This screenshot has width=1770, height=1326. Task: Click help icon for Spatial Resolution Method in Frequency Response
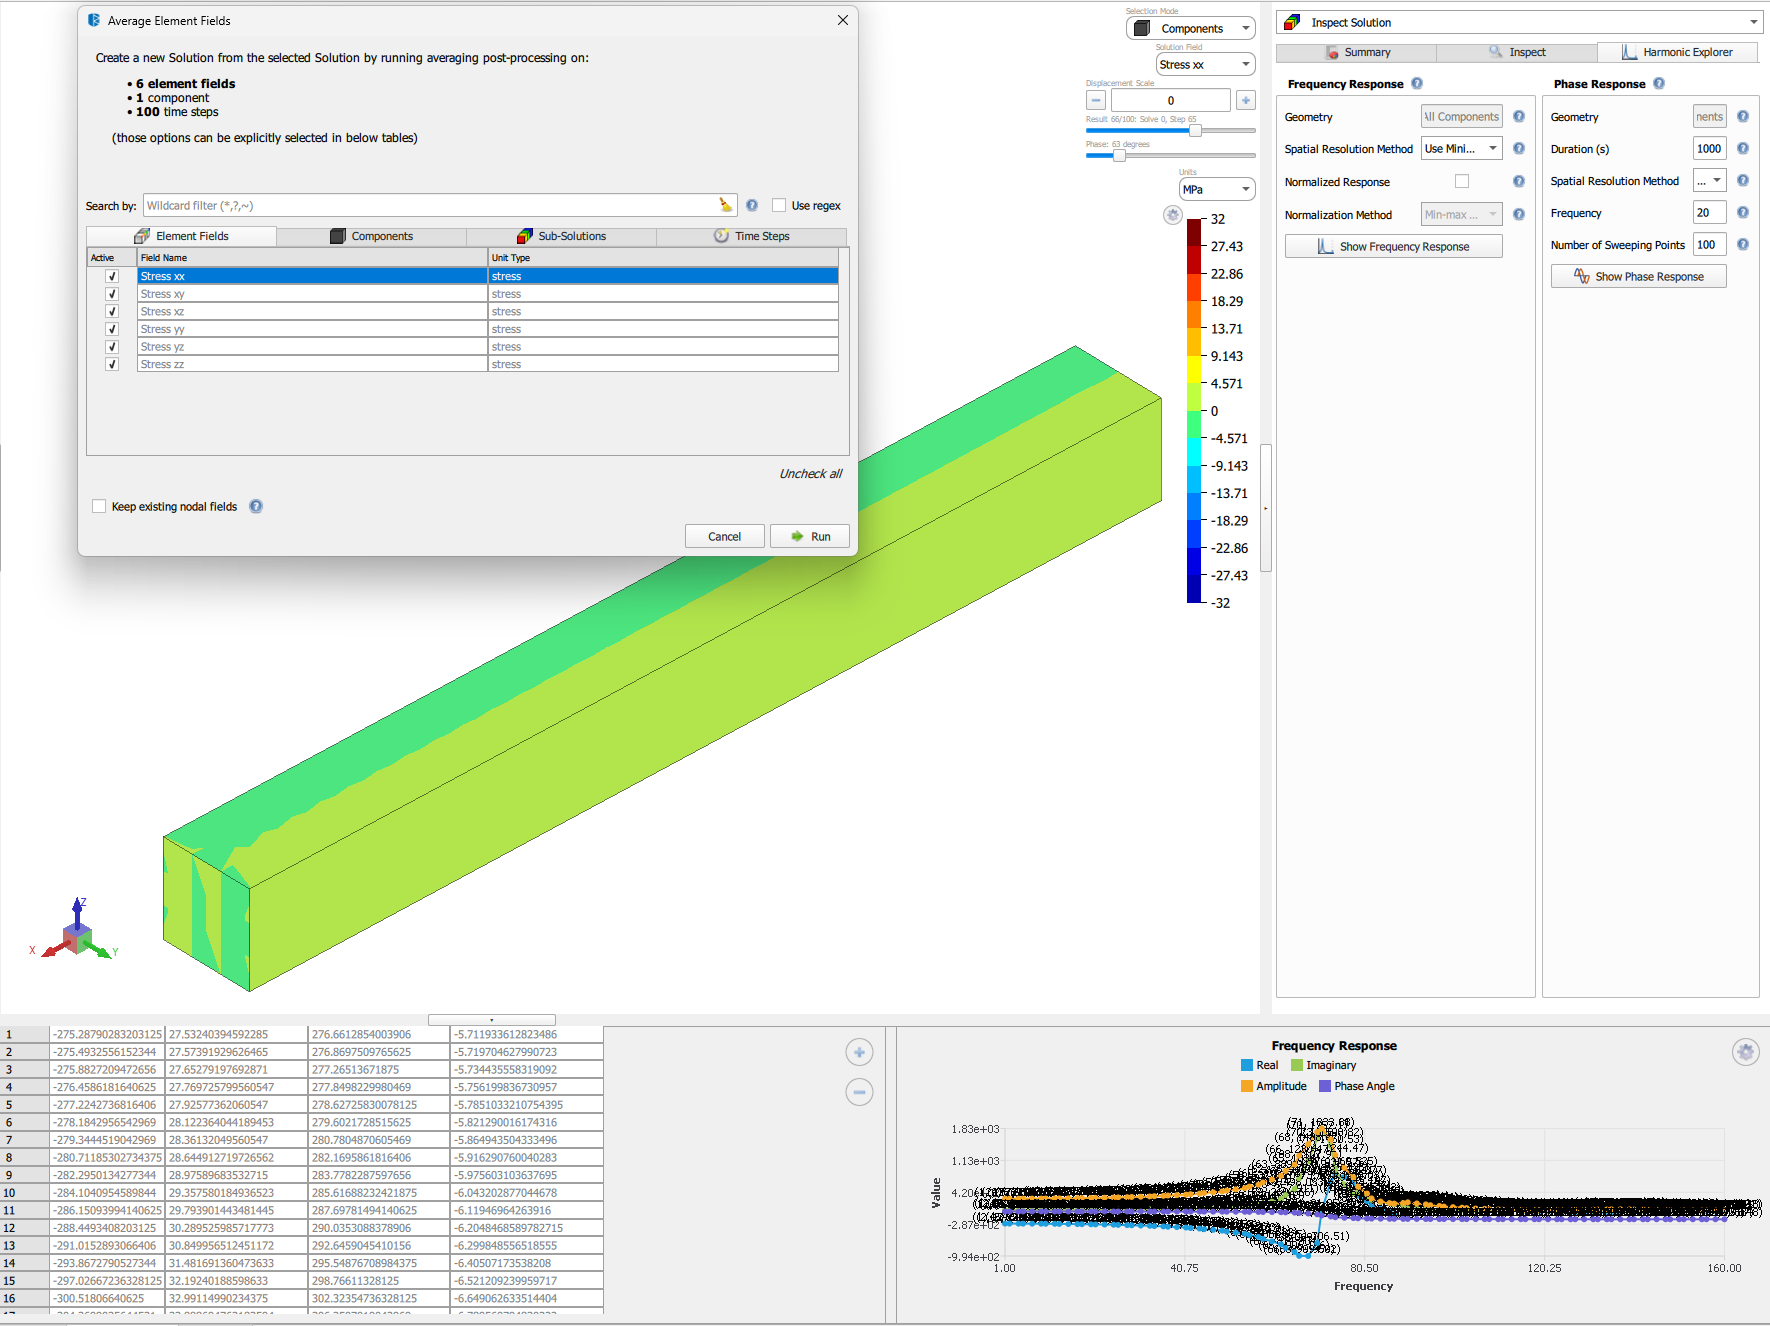(1519, 149)
